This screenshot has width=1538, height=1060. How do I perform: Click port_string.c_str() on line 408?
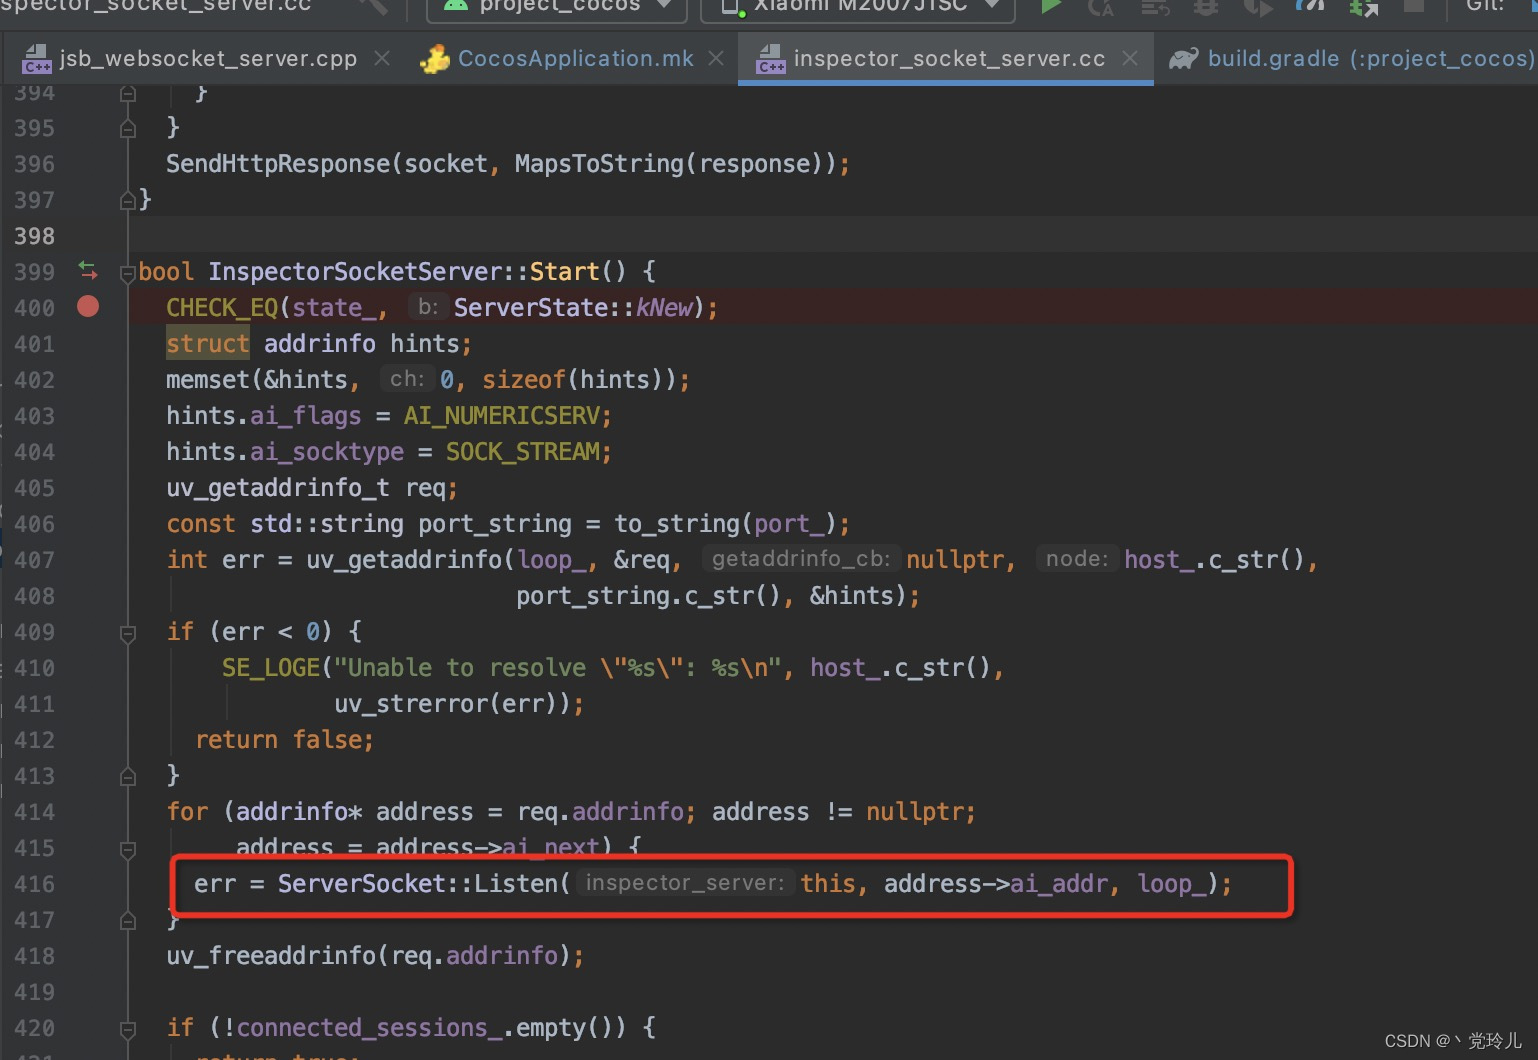click(x=648, y=596)
